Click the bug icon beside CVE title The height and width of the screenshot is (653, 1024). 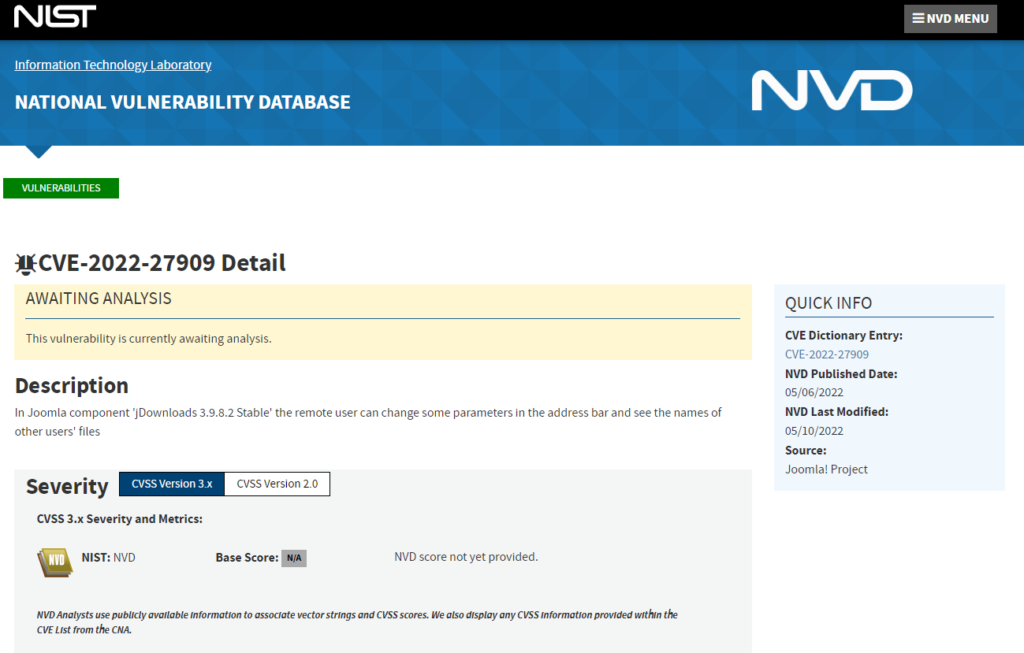point(26,264)
